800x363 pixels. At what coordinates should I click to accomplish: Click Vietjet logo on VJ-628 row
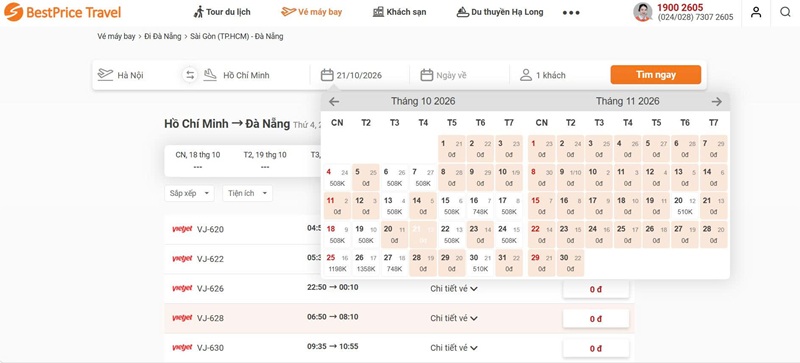(x=182, y=318)
